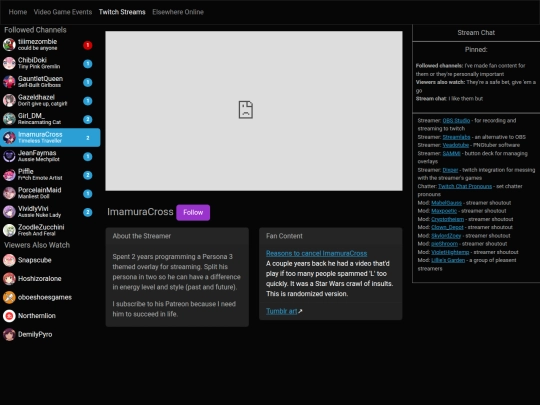This screenshot has height=405, width=540.
Task: Click ZoodleZucchini's green avatar
Action: tap(9, 230)
